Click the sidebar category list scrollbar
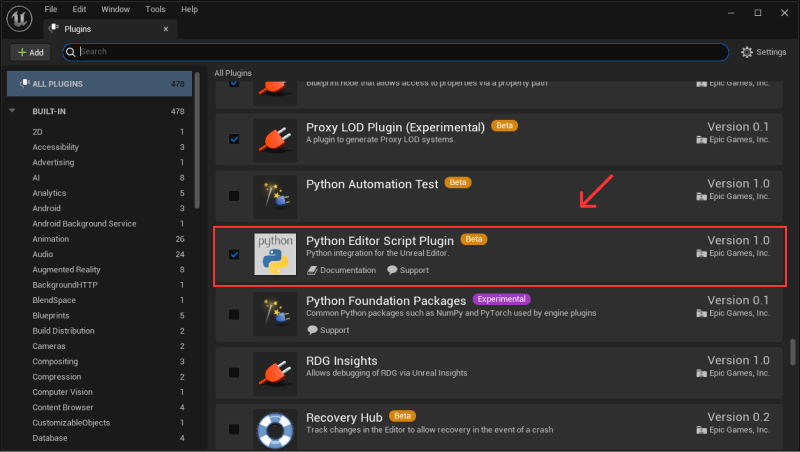800x452 pixels. click(x=197, y=141)
